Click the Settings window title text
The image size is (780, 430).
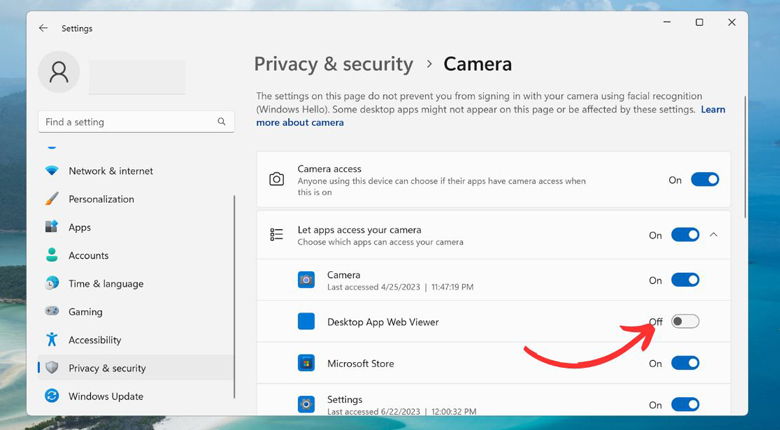coord(77,28)
